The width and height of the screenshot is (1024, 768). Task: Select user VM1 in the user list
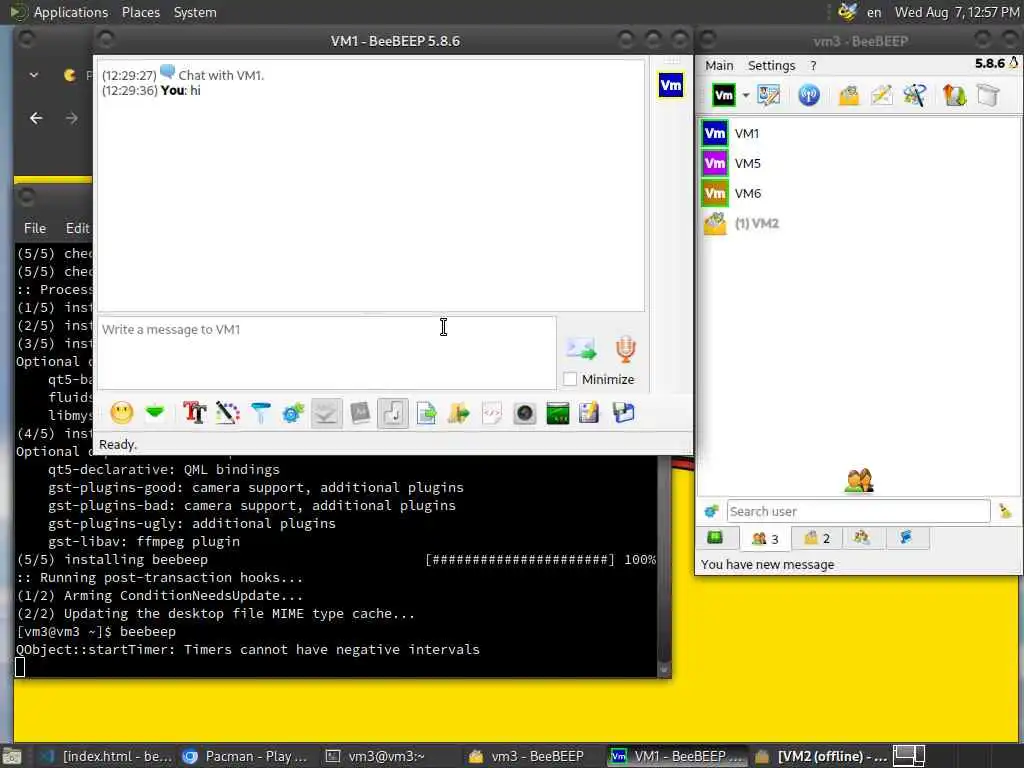(859, 133)
